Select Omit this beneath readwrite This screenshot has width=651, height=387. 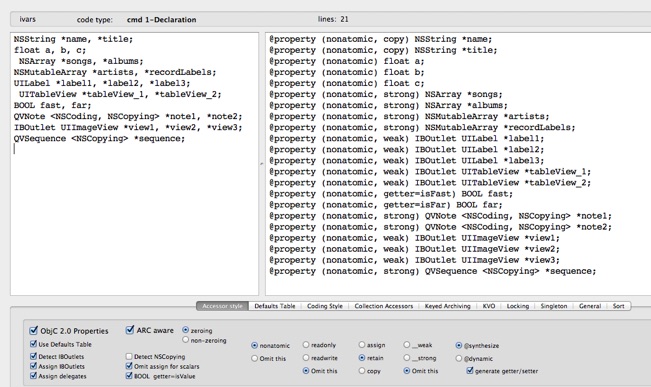point(306,370)
